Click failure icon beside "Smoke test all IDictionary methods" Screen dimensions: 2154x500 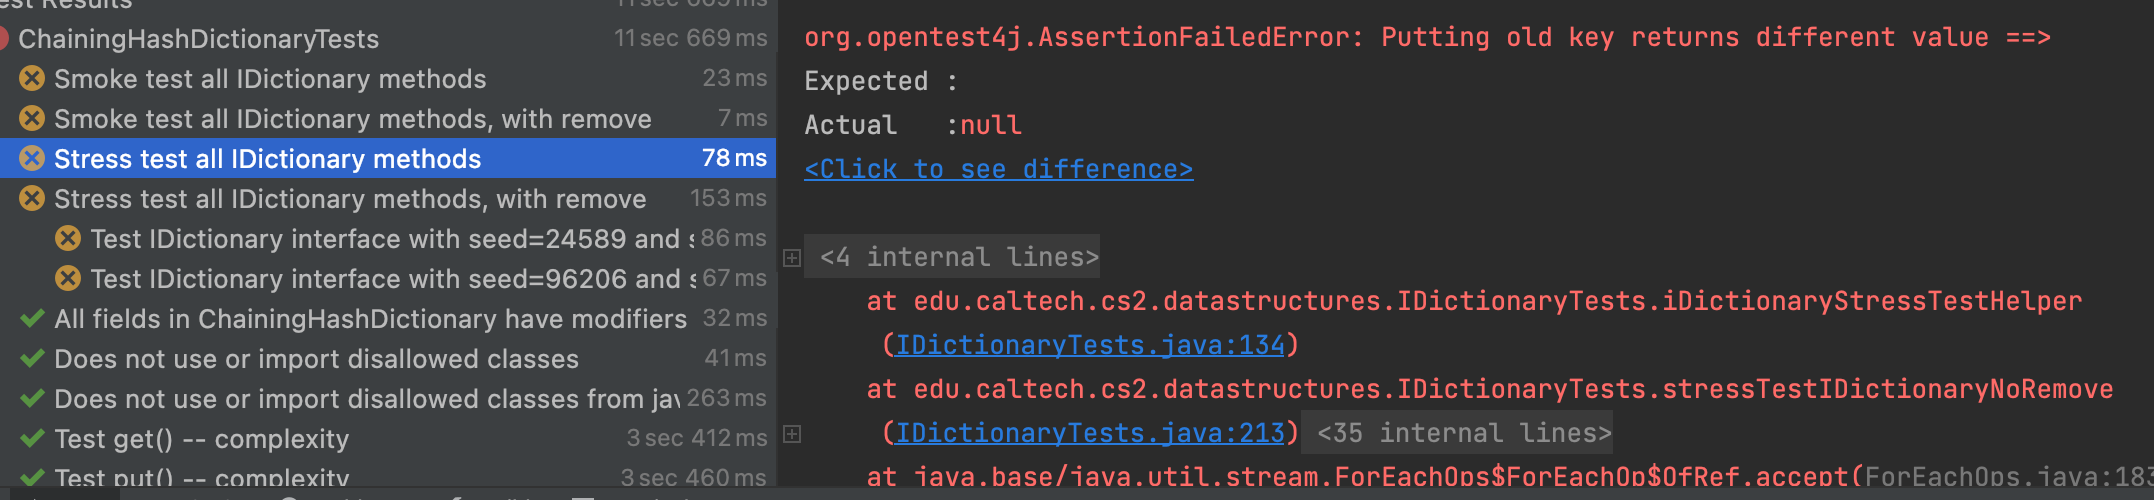[32, 78]
